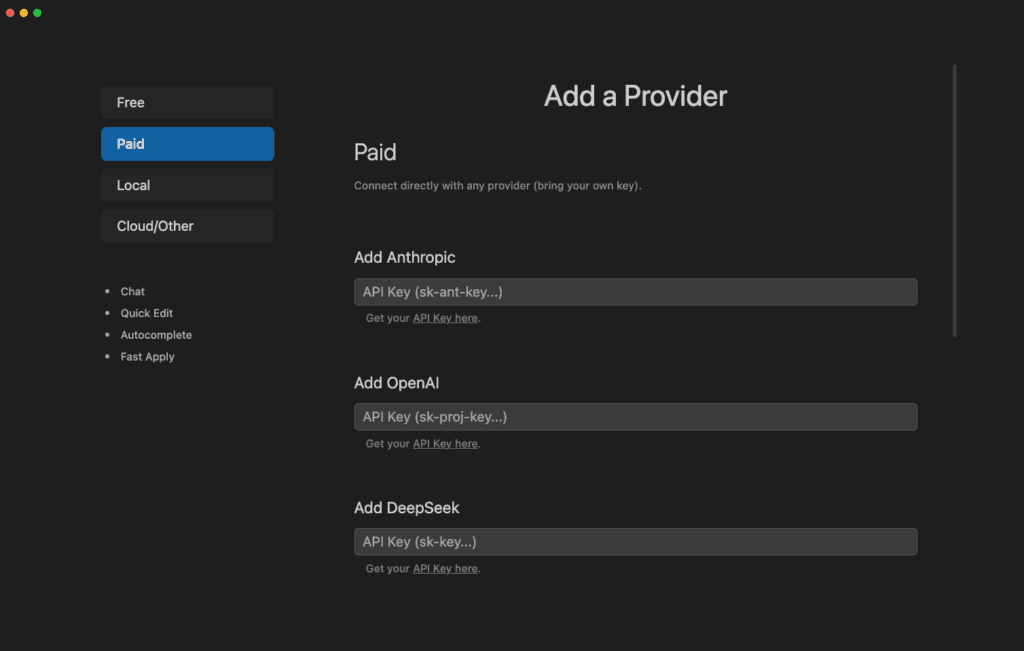Focus the OpenAI API Key field
This screenshot has width=1024, height=651.
[x=635, y=417]
